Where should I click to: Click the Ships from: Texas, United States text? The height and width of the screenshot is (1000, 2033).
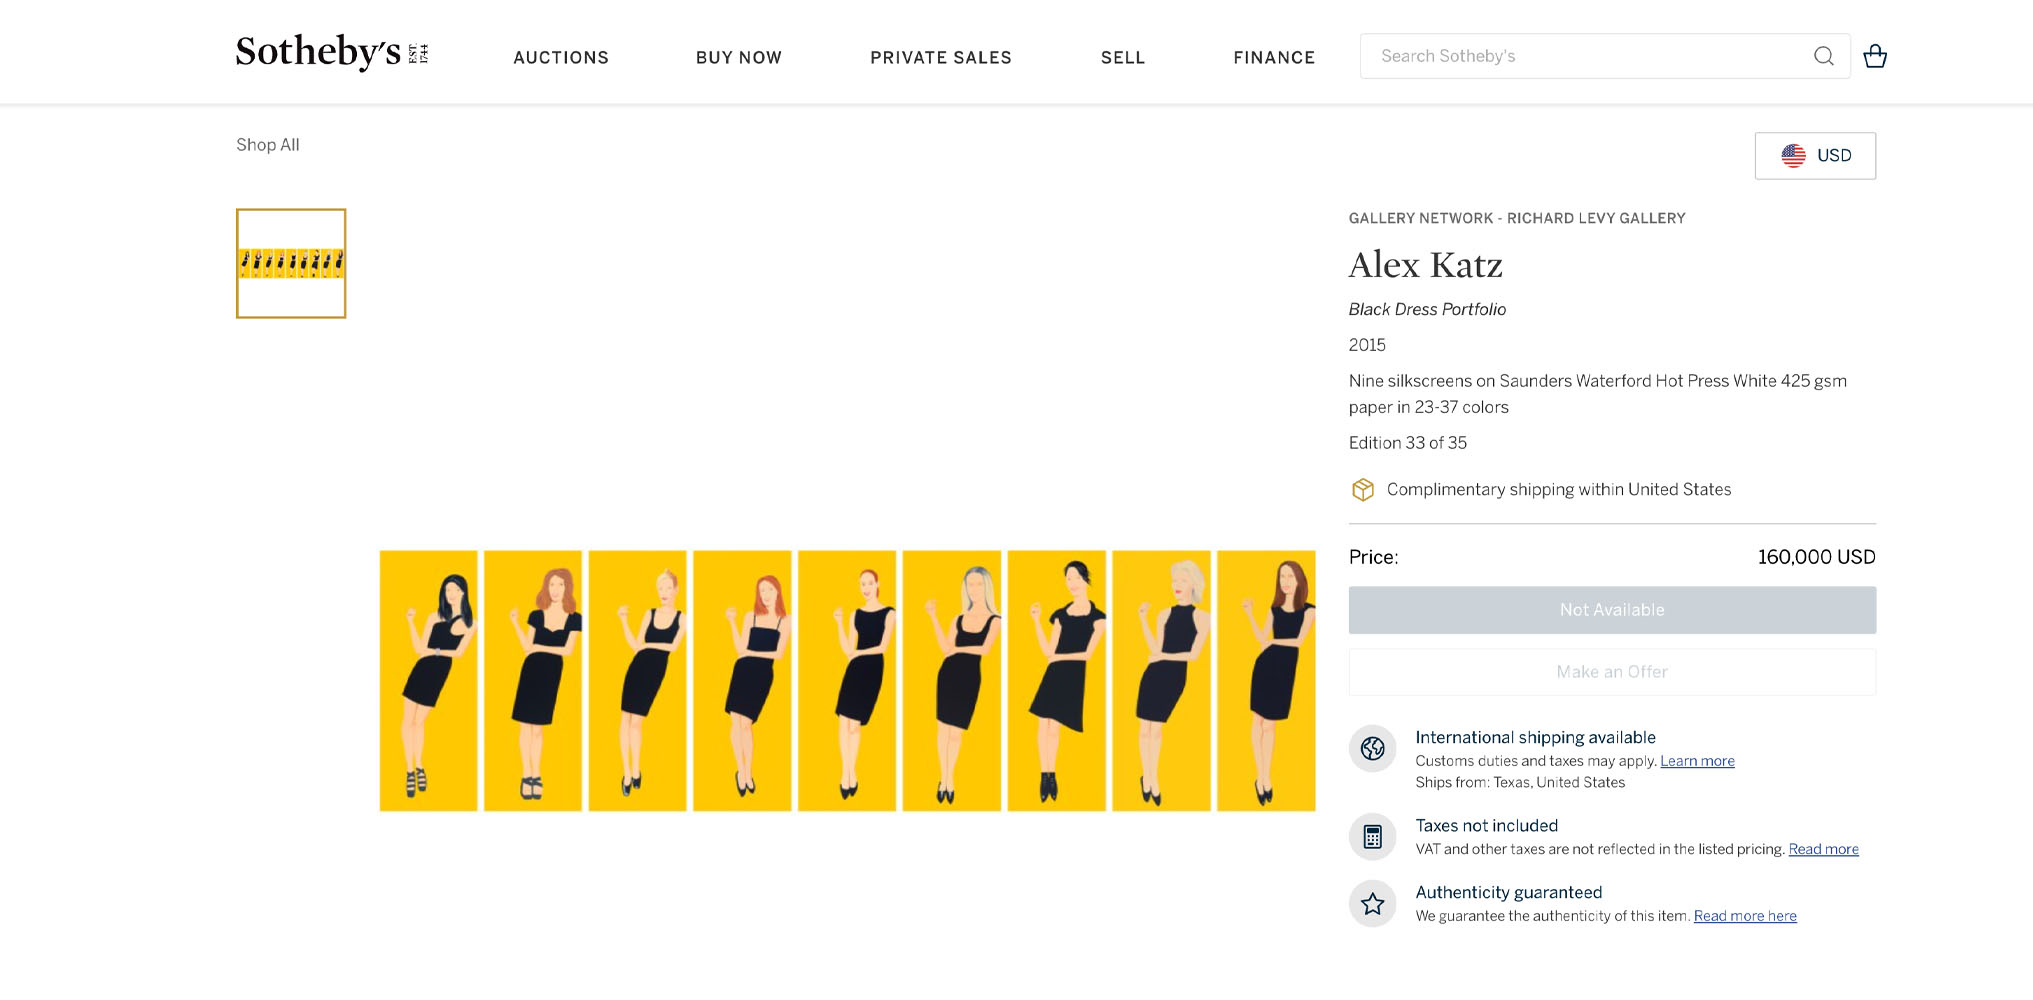click(x=1520, y=783)
